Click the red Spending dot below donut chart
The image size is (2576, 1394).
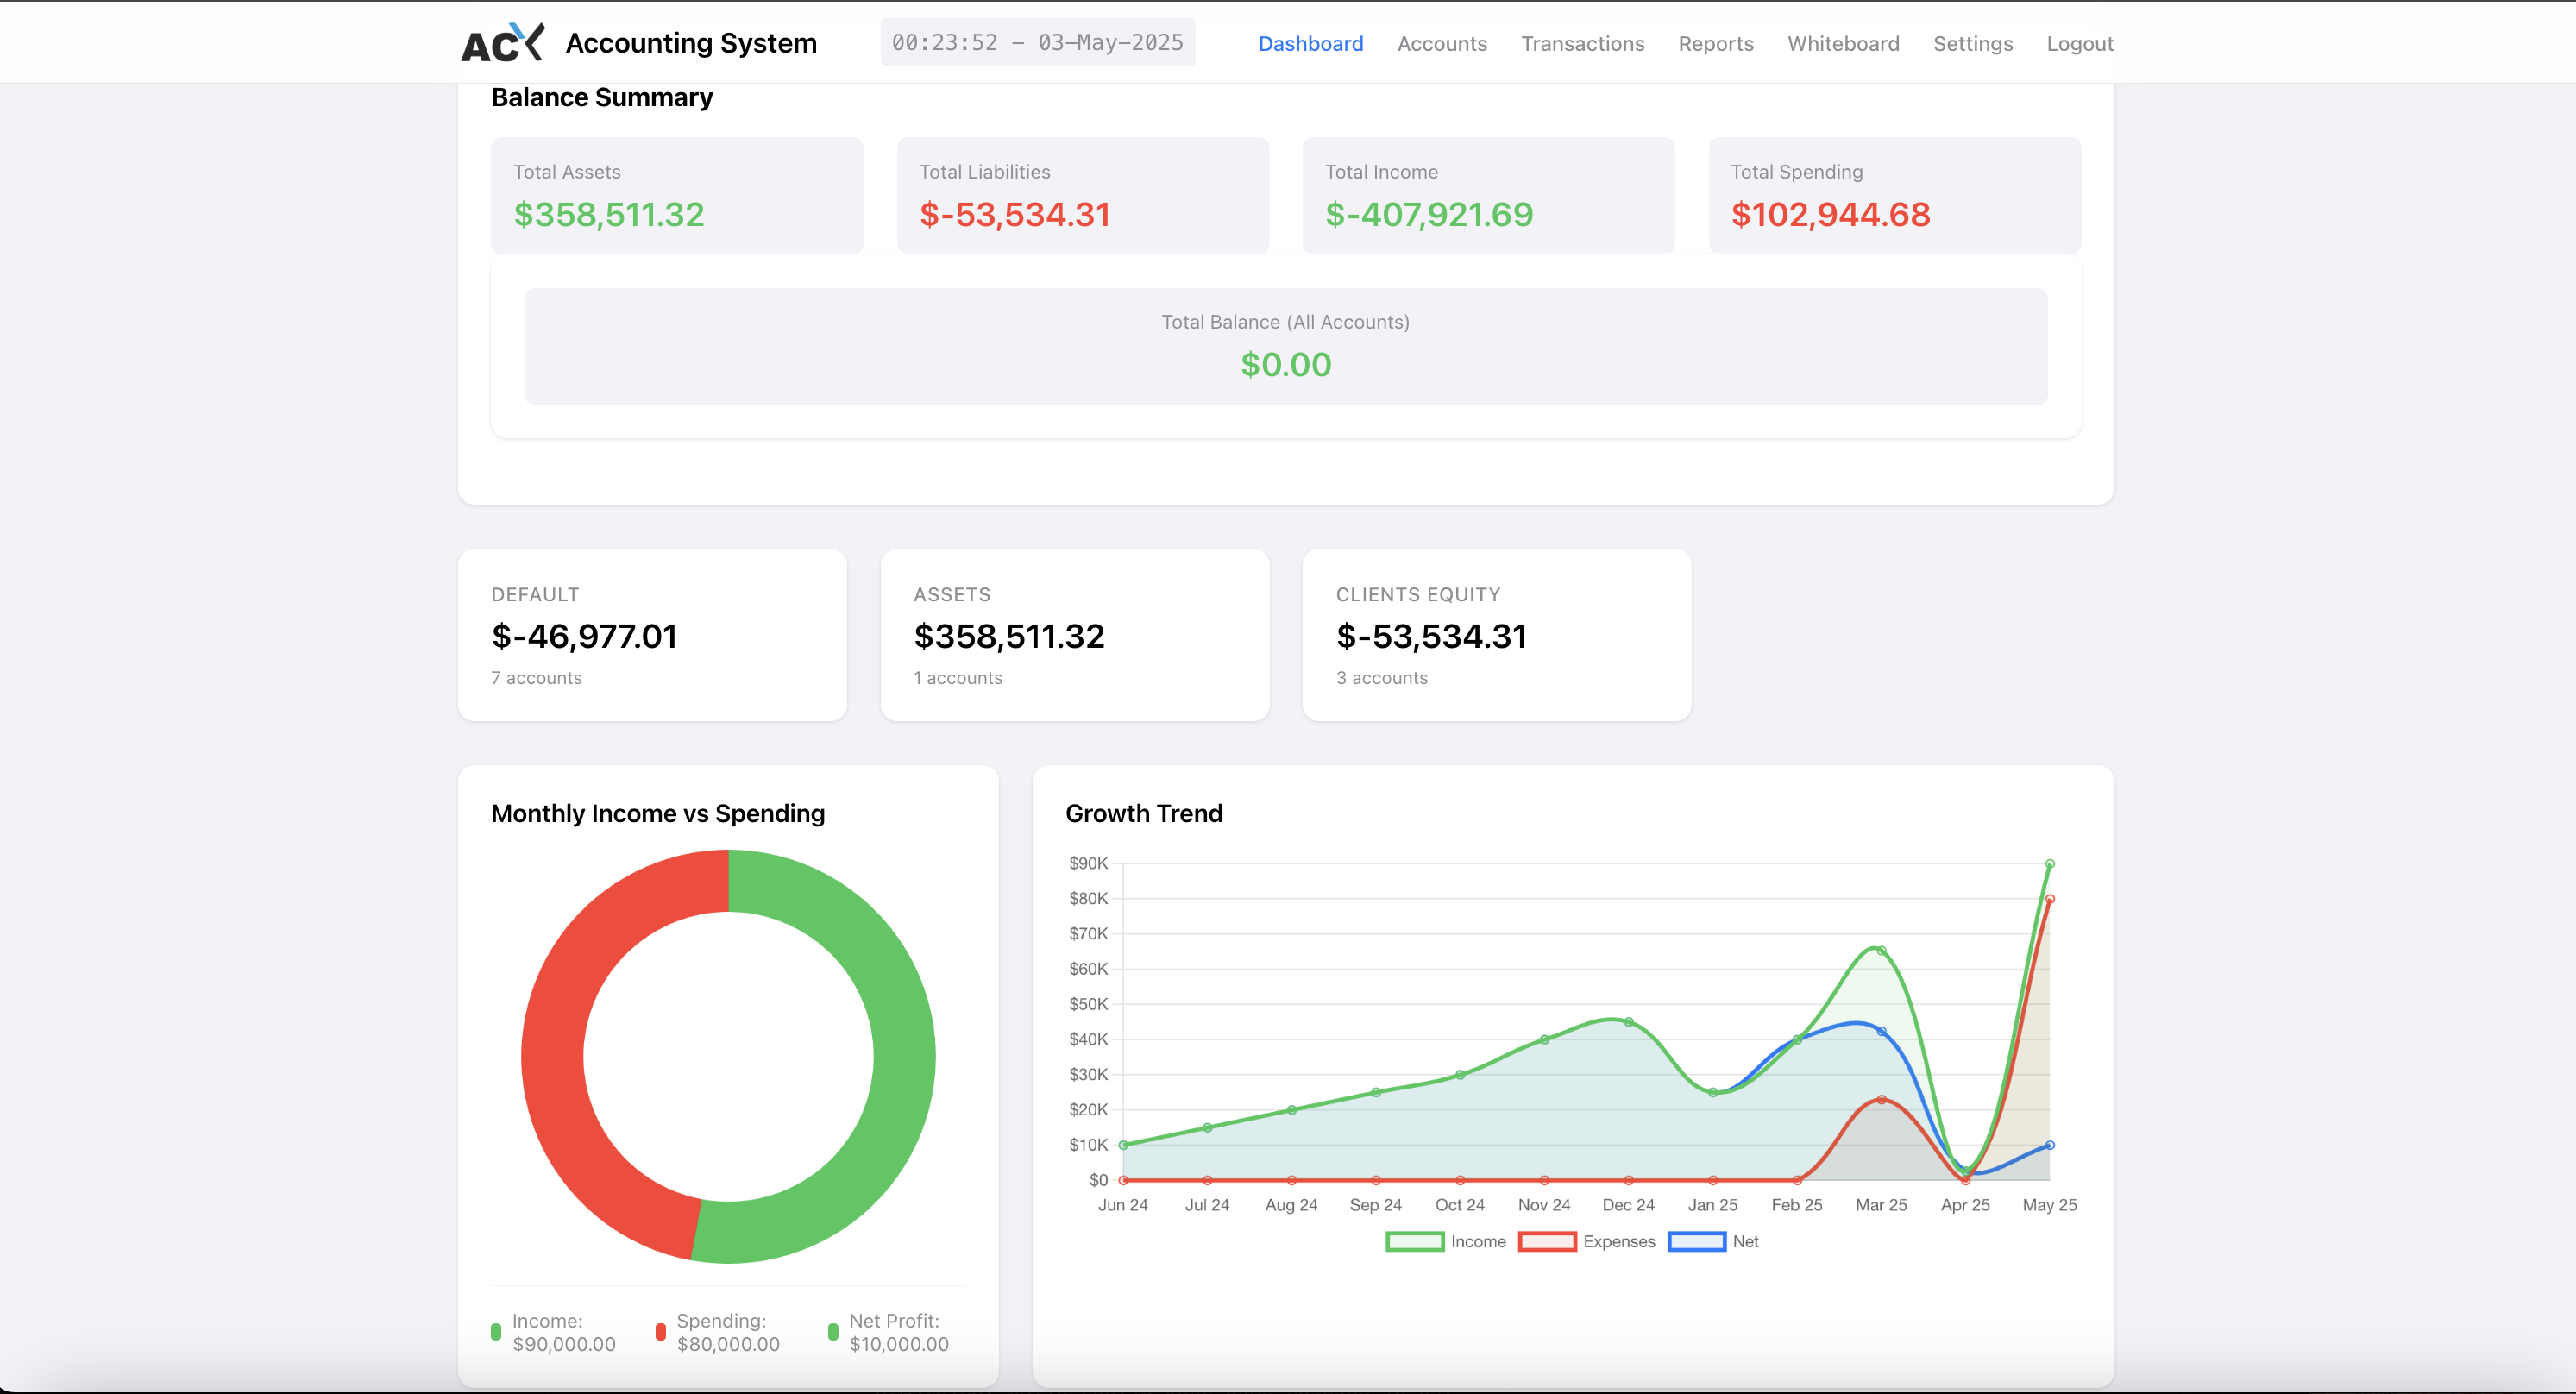pyautogui.click(x=659, y=1332)
